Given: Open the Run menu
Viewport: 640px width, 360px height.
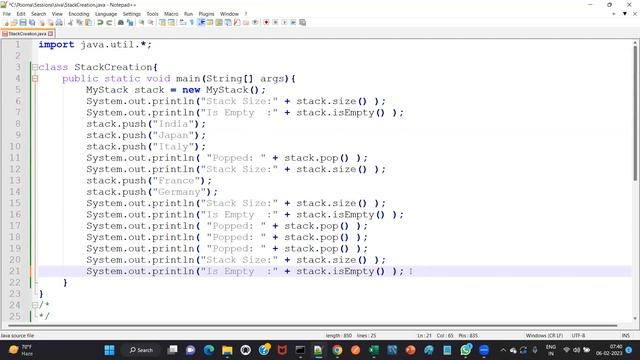Looking at the screenshot, I should [188, 14].
